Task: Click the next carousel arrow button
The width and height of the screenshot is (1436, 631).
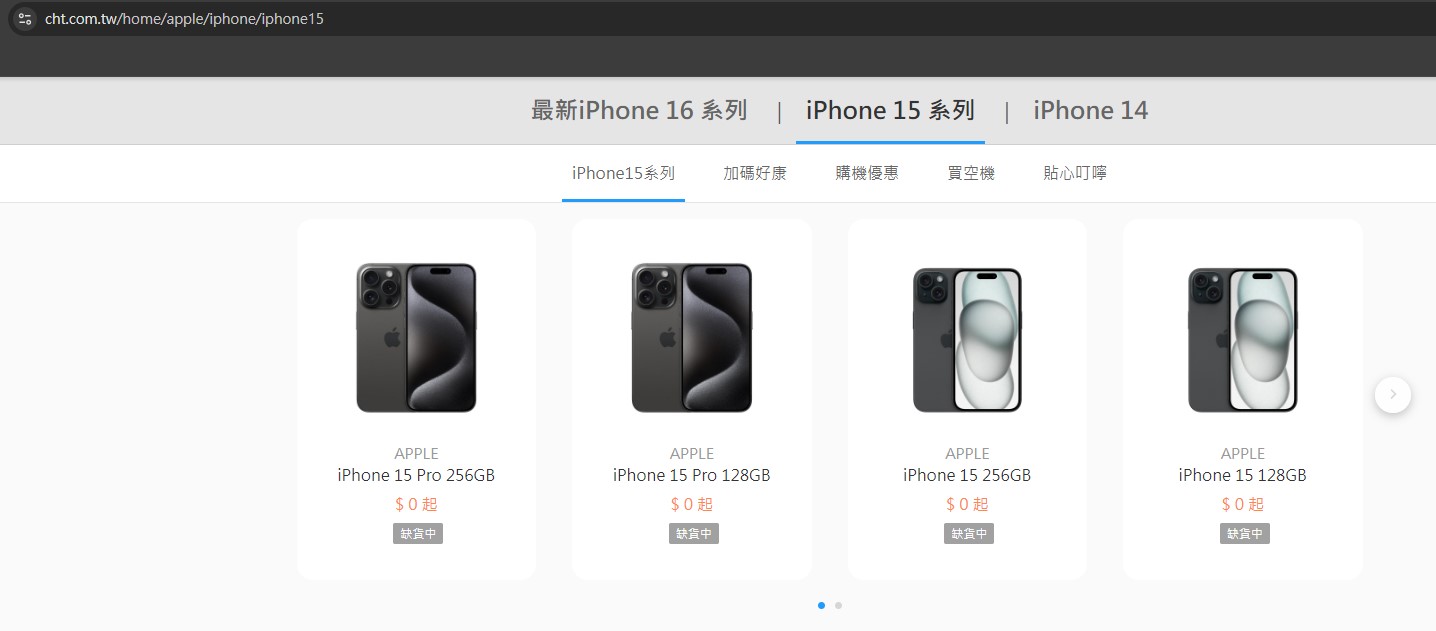Action: pyautogui.click(x=1393, y=395)
